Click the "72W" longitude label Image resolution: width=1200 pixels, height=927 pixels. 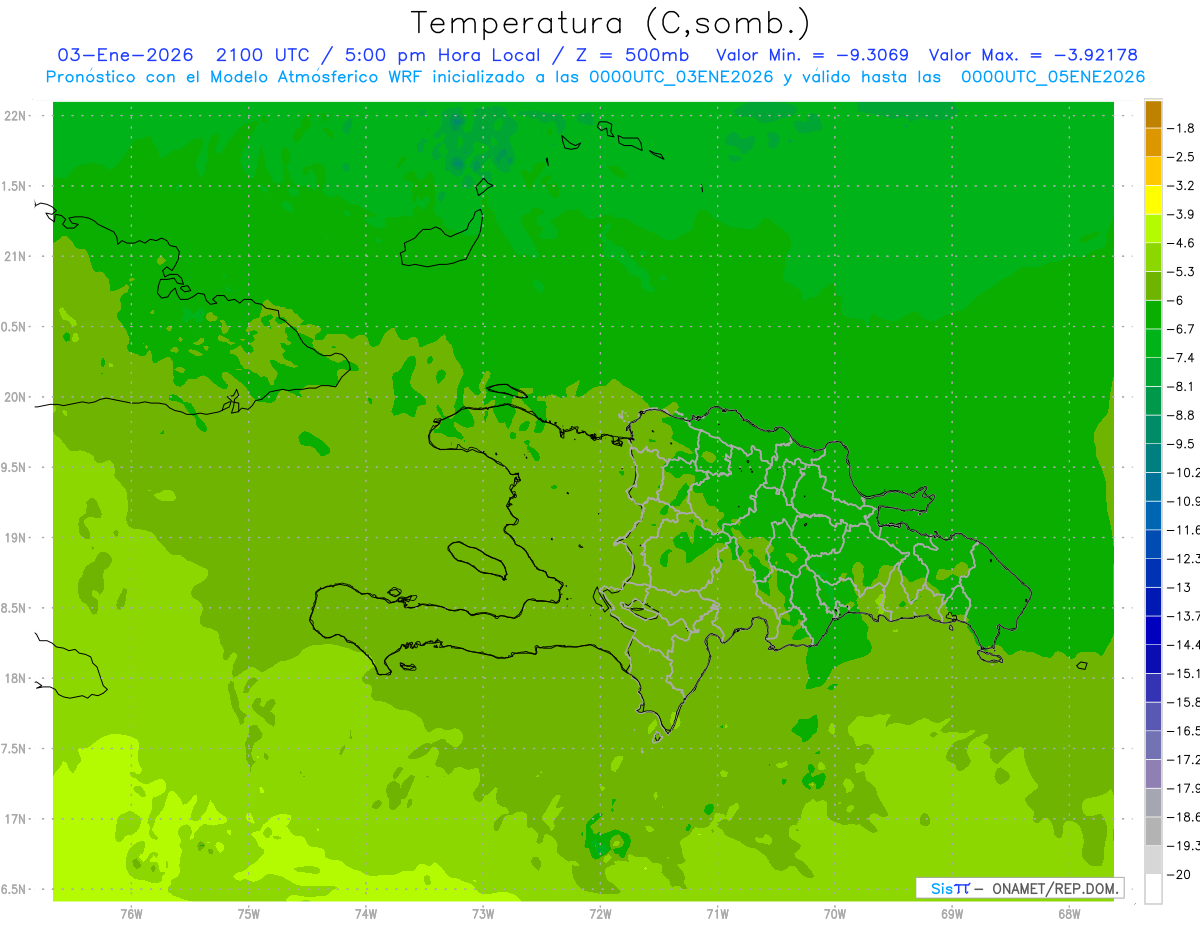(600, 913)
